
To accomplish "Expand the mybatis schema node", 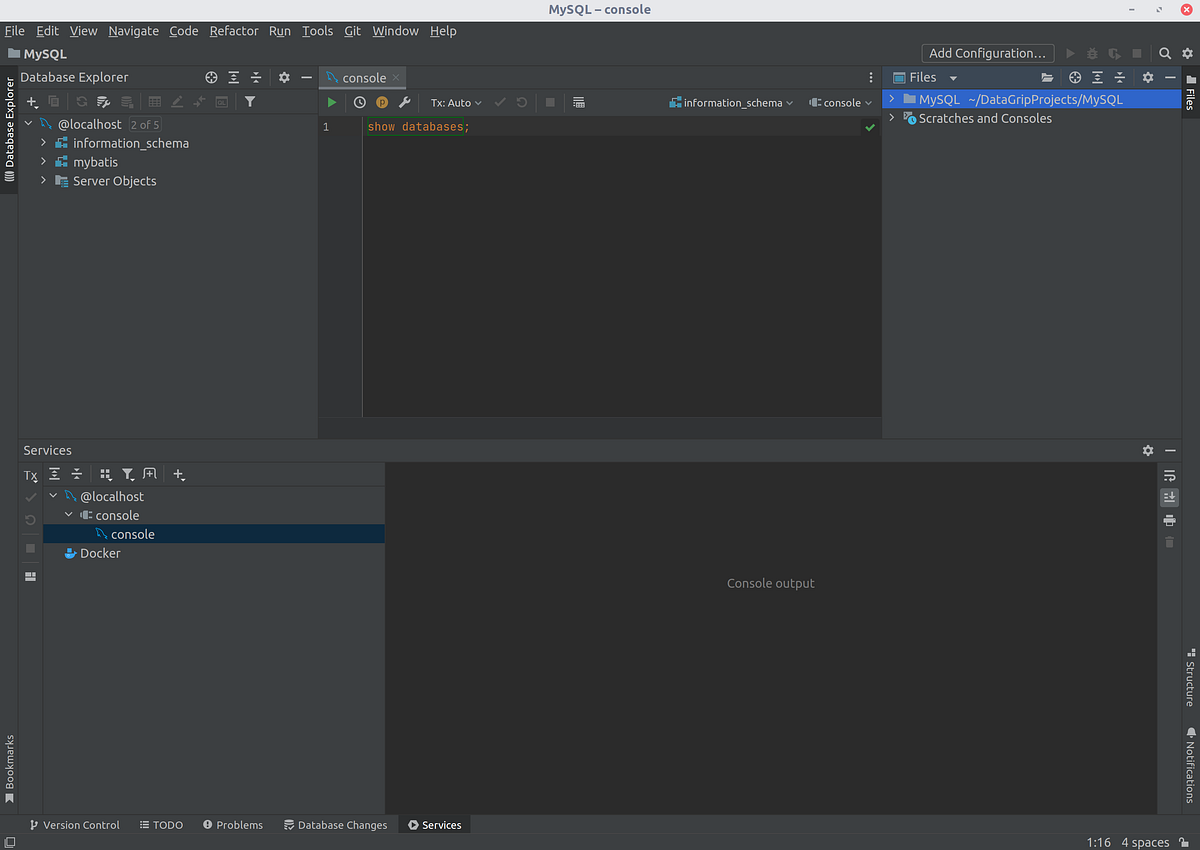I will (x=43, y=161).
